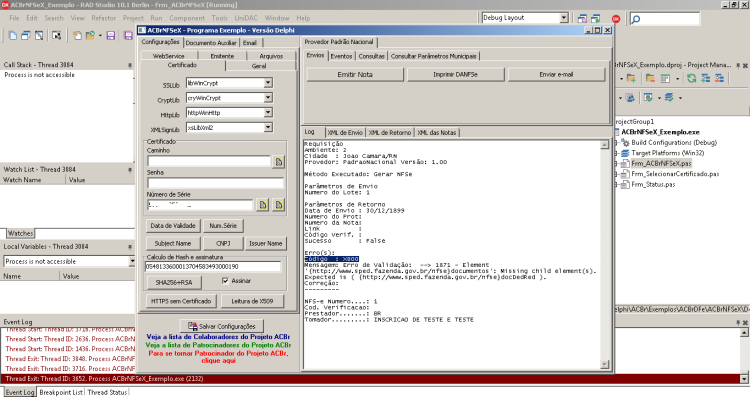750x398 pixels.
Task: Open the Local Variables process dropdown
Action: (132, 261)
